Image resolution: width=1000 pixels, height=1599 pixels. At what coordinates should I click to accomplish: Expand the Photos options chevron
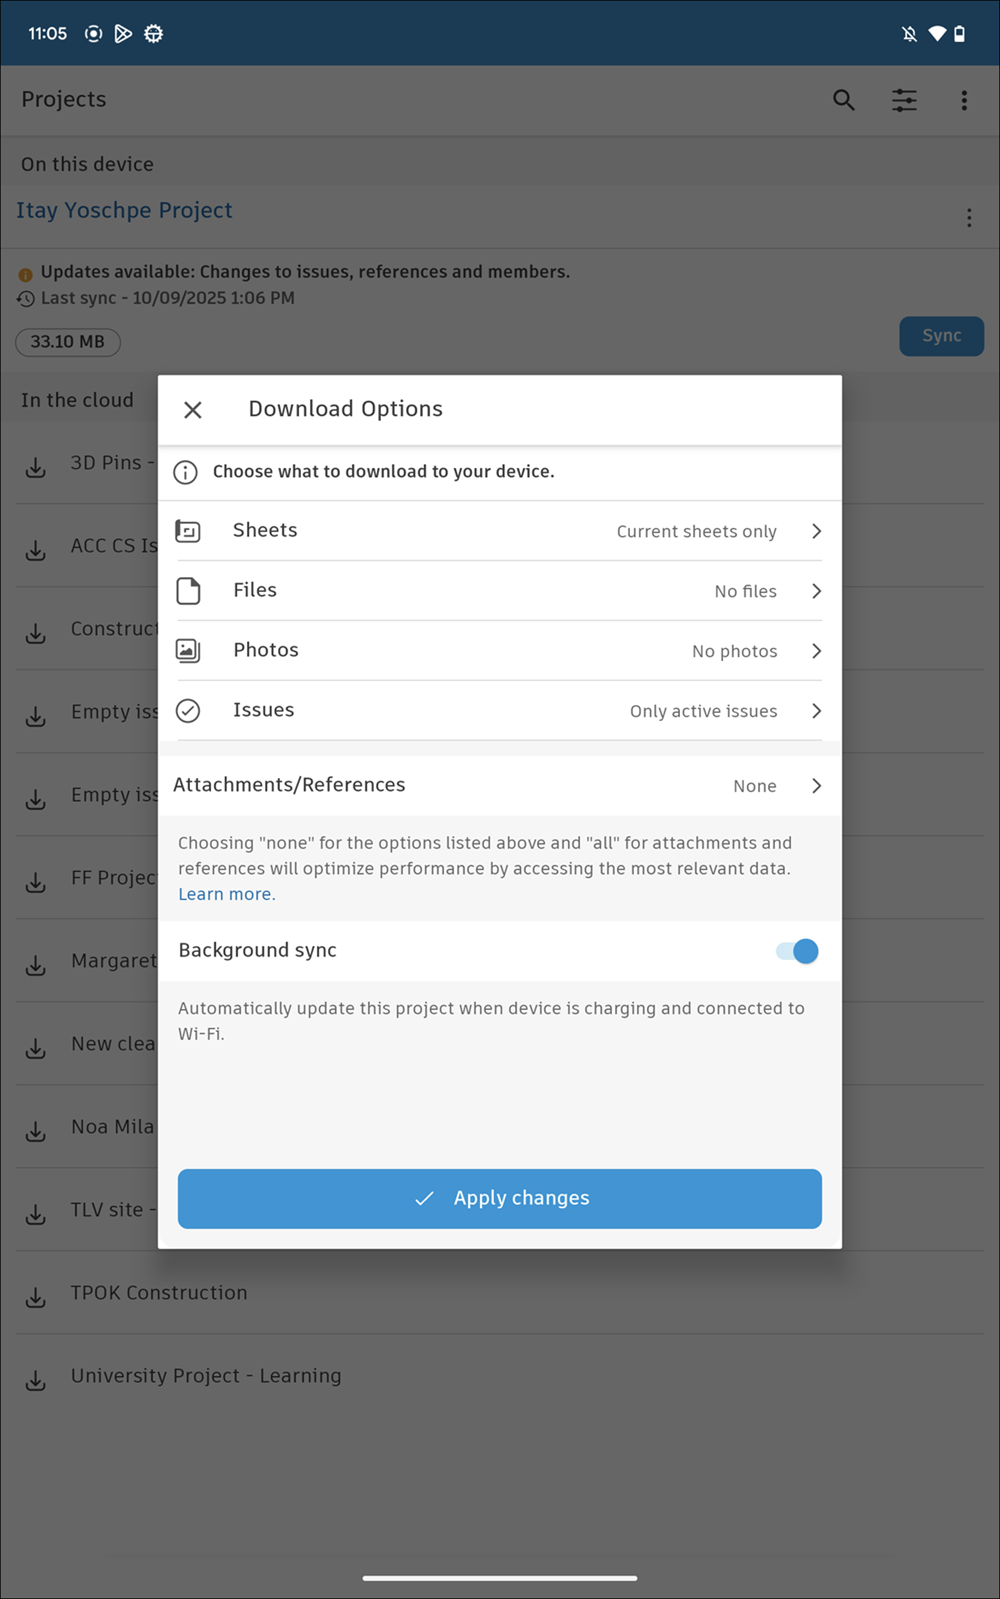(816, 651)
